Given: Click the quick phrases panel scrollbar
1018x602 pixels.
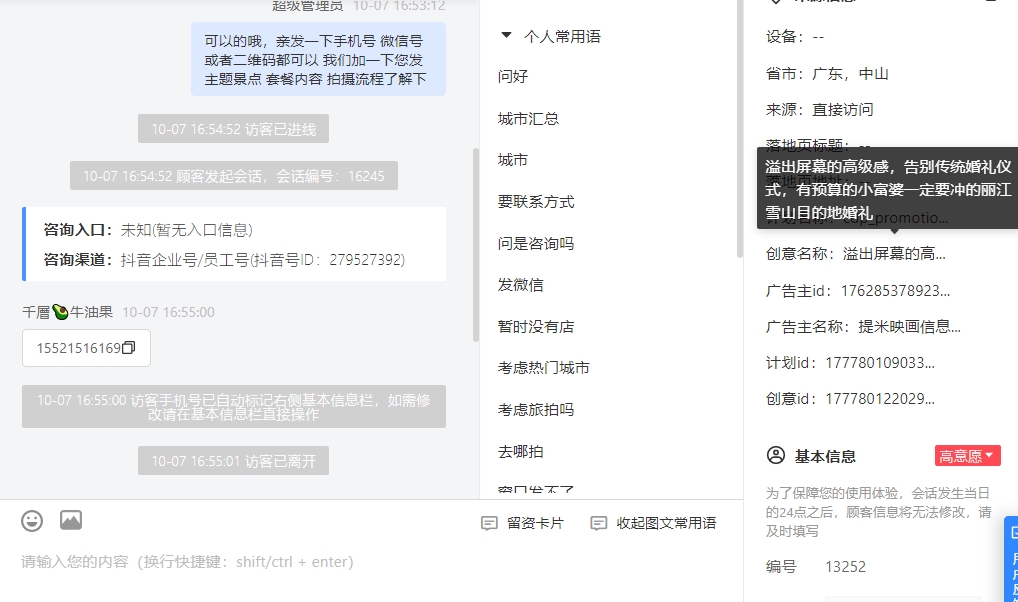Looking at the screenshot, I should (739, 130).
